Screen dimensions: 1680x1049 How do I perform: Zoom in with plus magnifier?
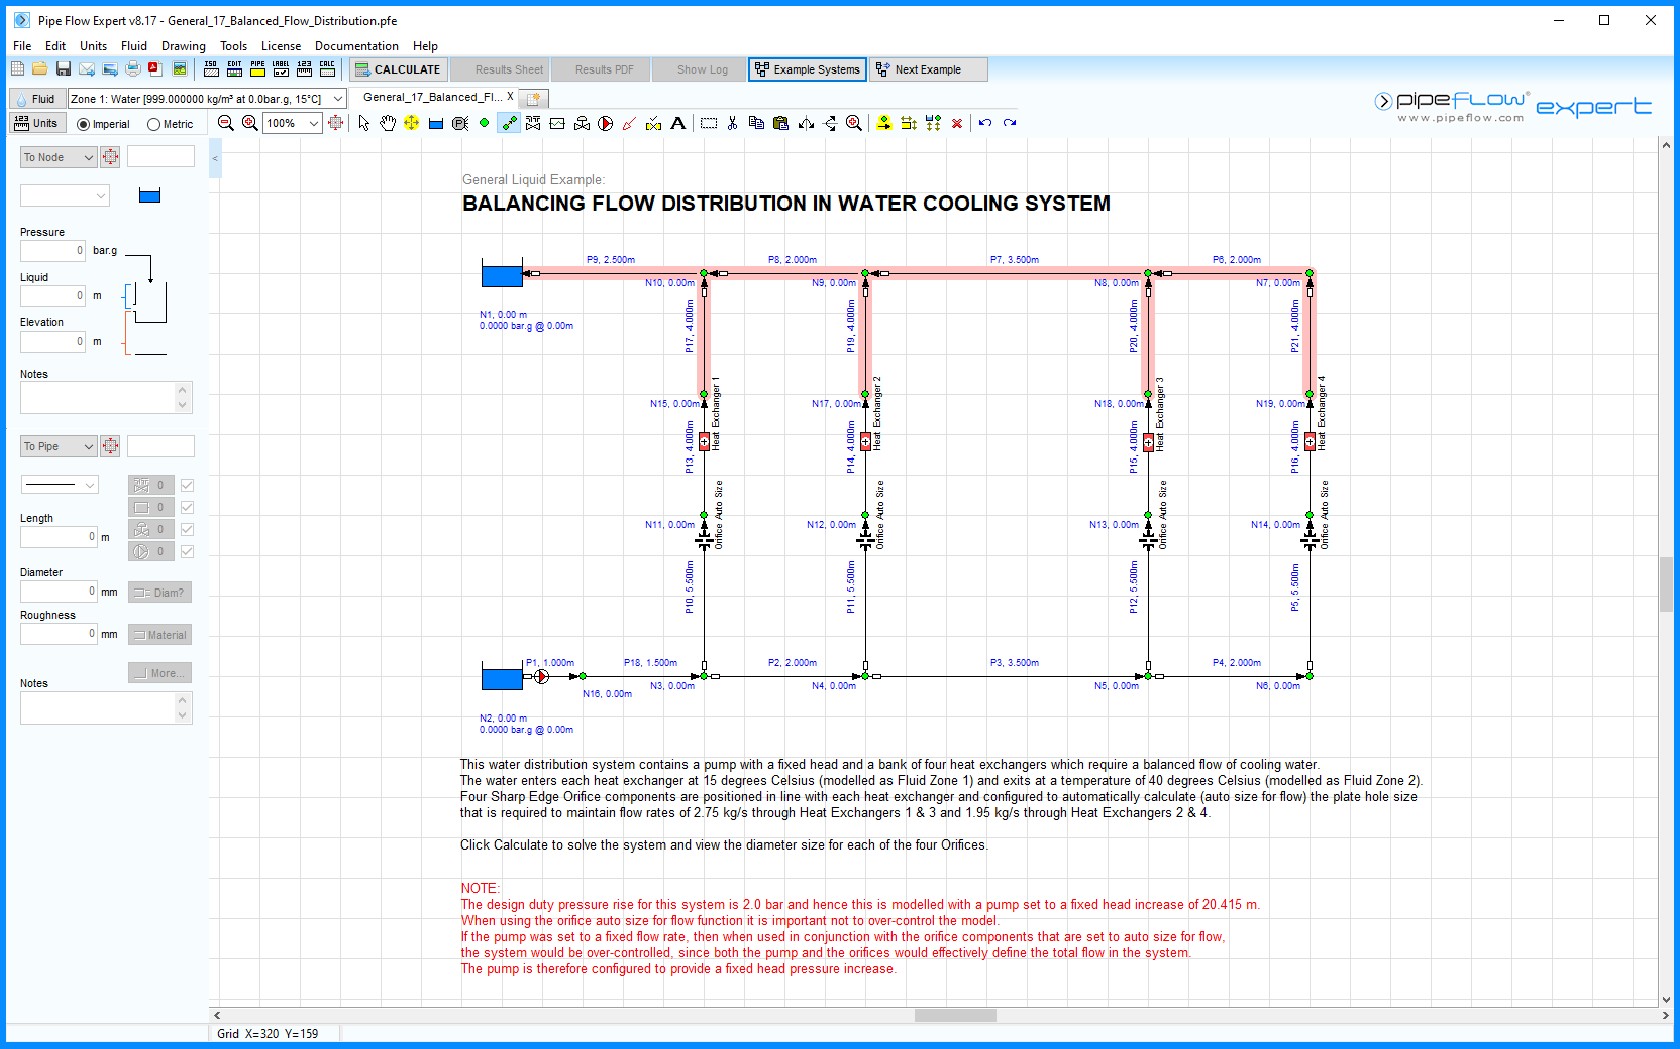coord(250,123)
